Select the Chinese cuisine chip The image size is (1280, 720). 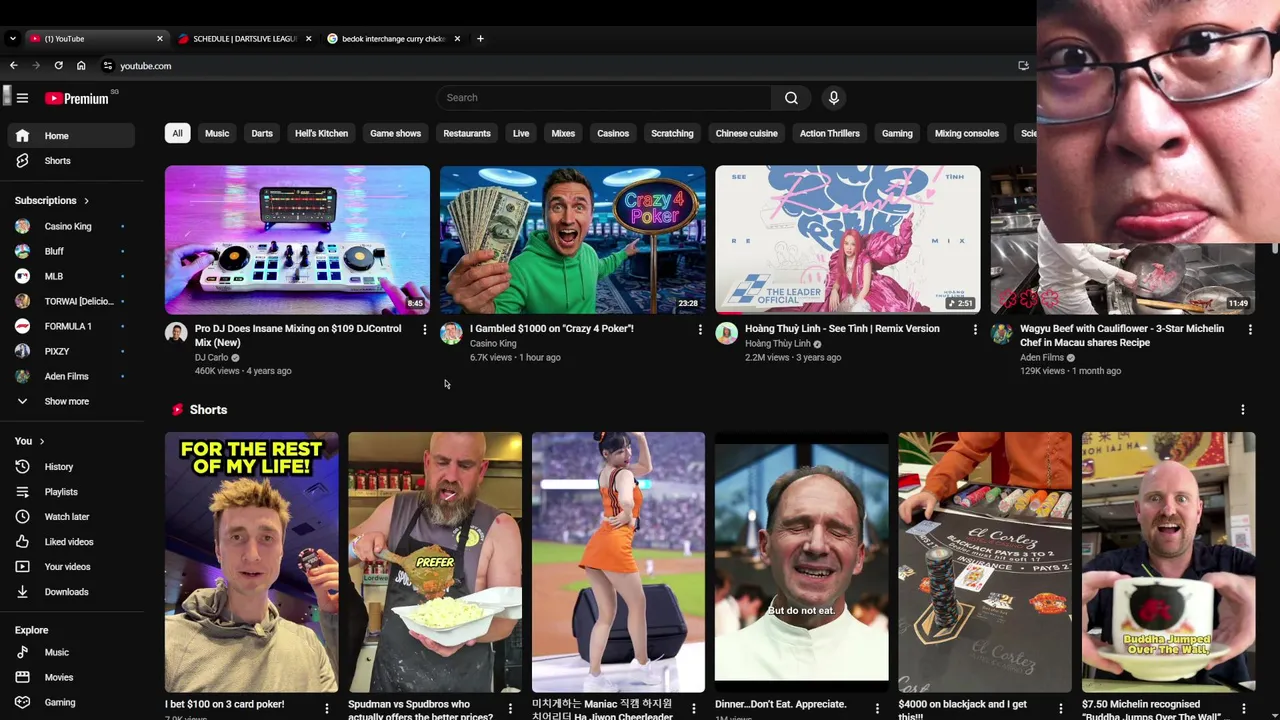746,134
